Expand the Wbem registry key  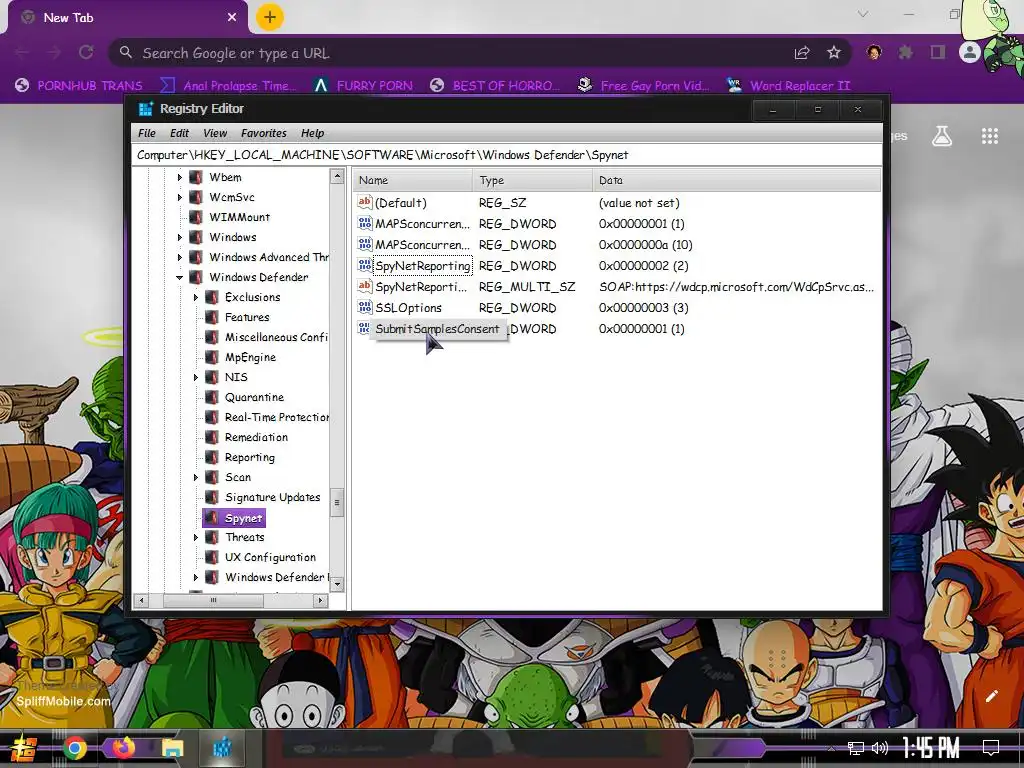[x=180, y=177]
